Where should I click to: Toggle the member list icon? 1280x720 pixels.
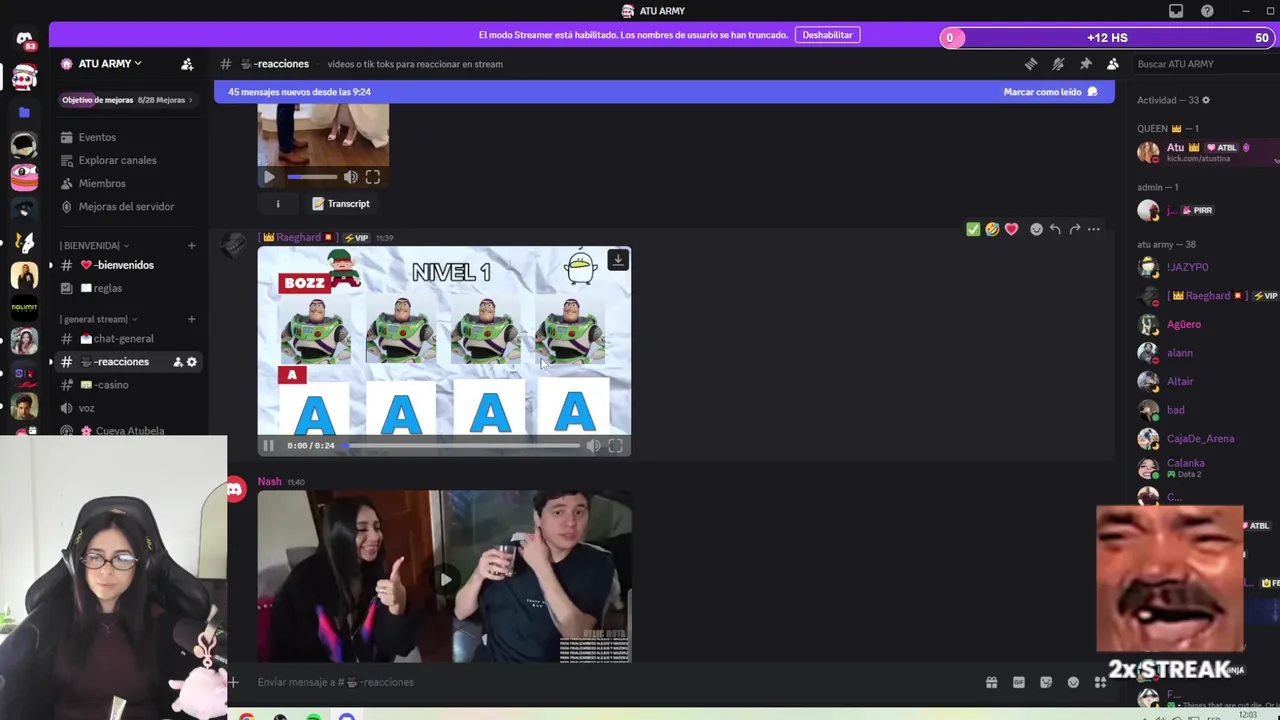tap(1112, 64)
